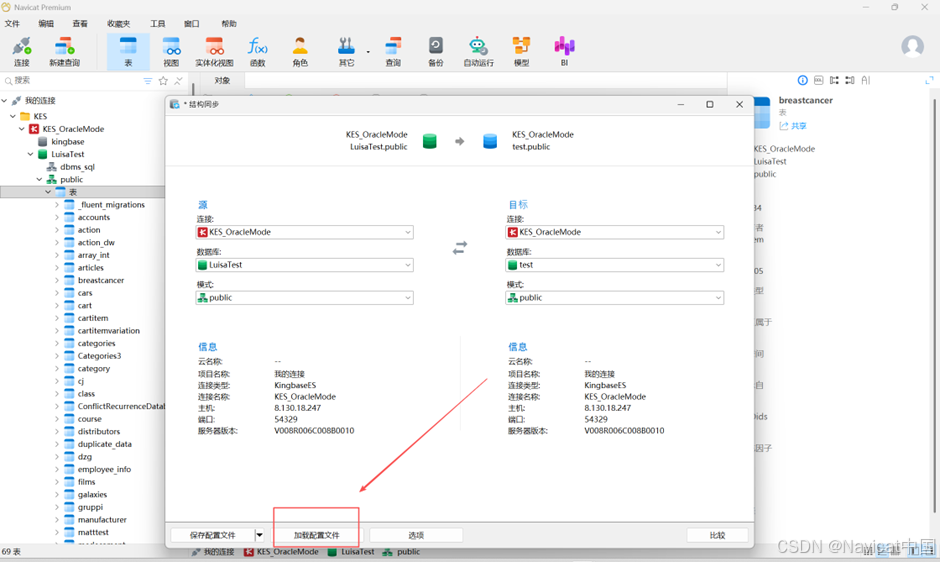
Task: Collapse the LuisaTest database node
Action: (31, 154)
